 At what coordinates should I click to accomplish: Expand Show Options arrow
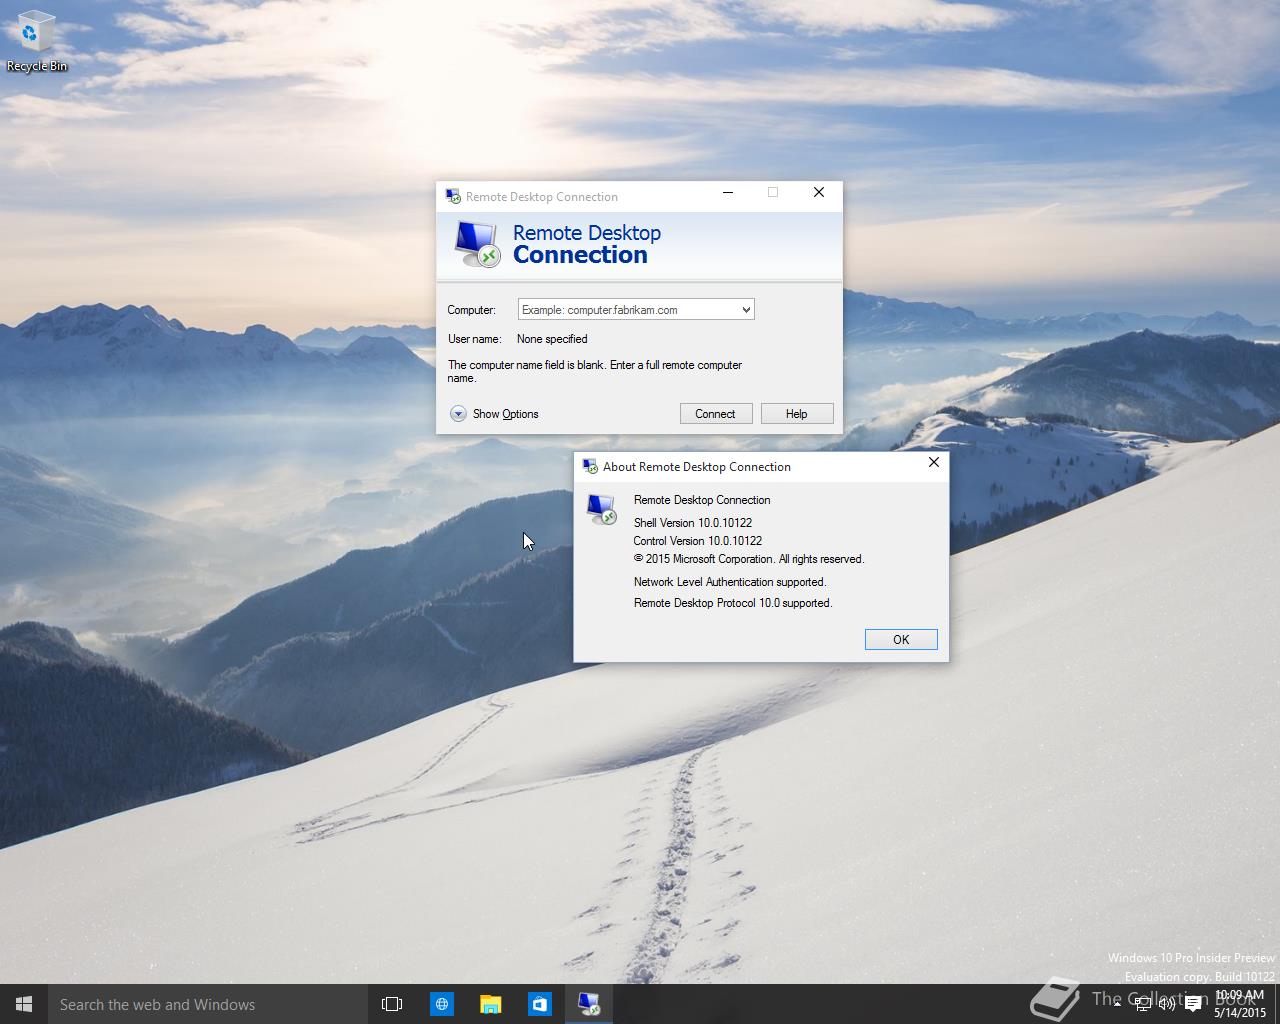(x=458, y=414)
